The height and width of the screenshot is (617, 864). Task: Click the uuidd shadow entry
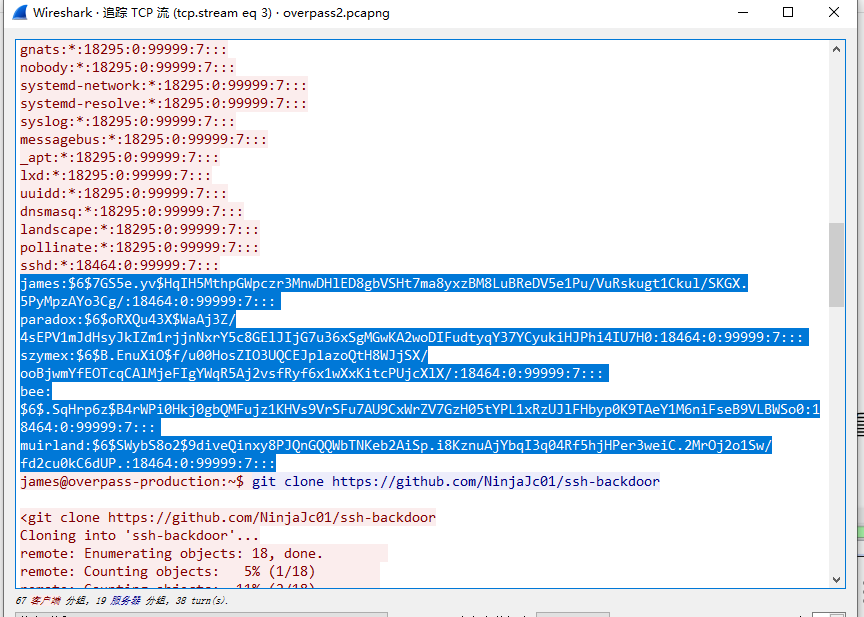(x=123, y=194)
